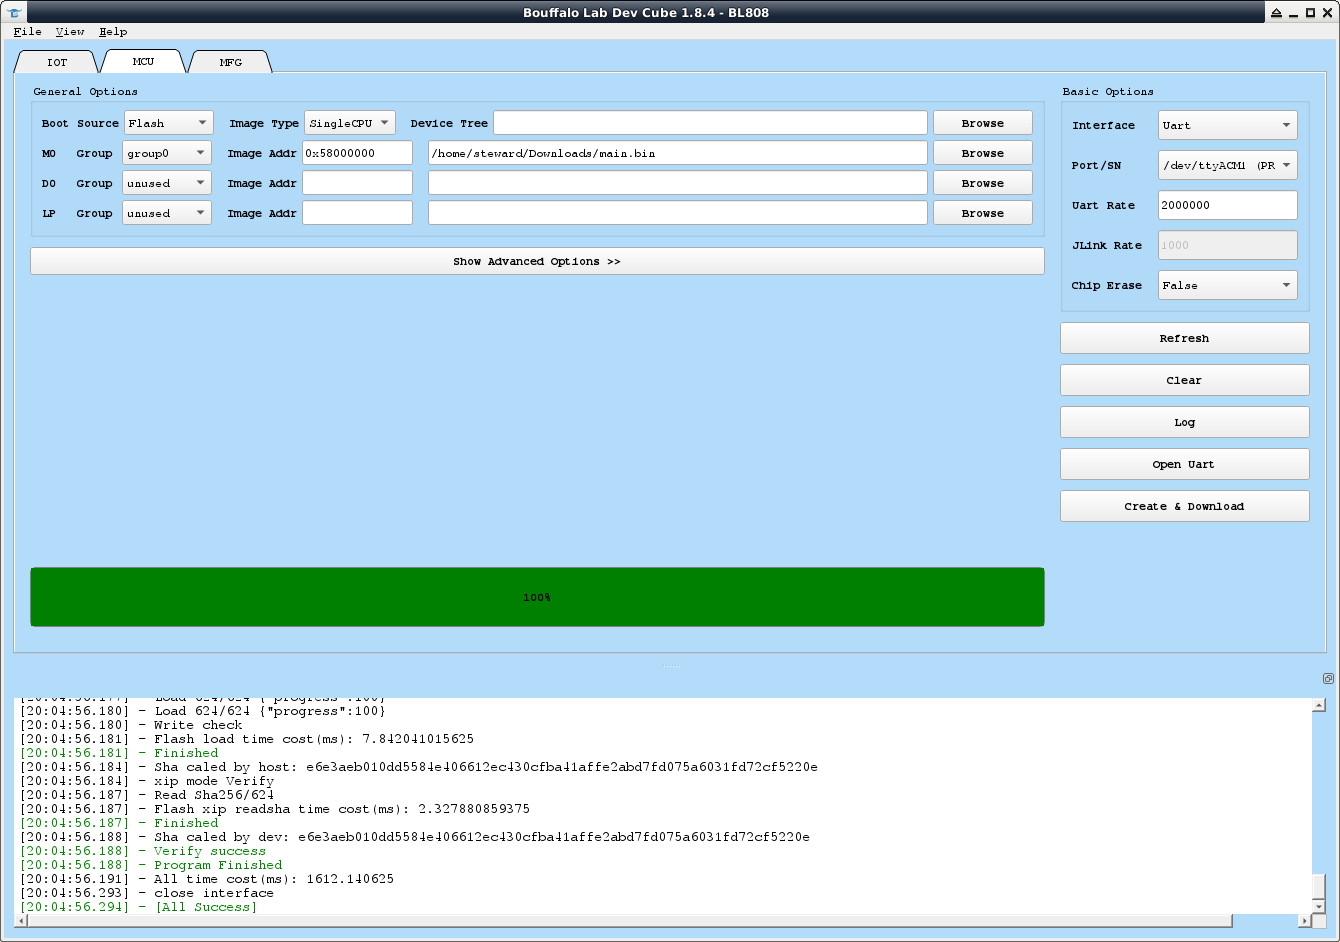Click the "Read Sha256/624" log line
The width and height of the screenshot is (1340, 942).
click(x=147, y=795)
